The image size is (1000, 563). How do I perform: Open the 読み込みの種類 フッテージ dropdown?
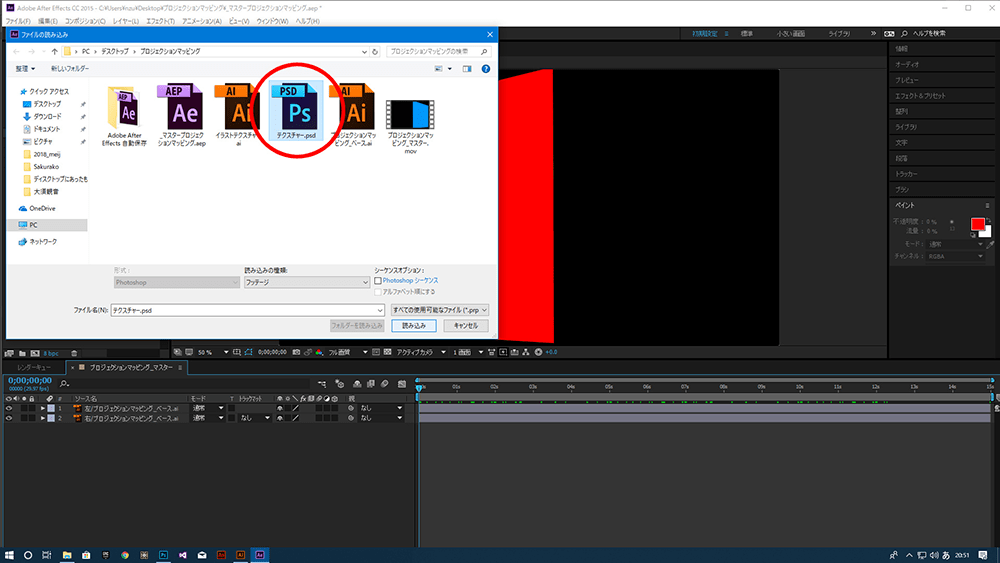tap(307, 282)
